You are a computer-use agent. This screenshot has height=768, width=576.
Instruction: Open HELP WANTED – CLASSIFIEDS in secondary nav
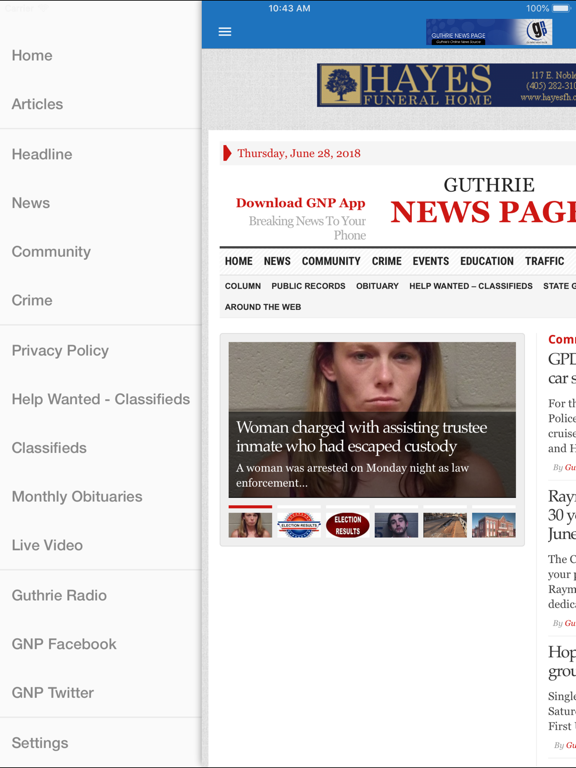coord(471,286)
